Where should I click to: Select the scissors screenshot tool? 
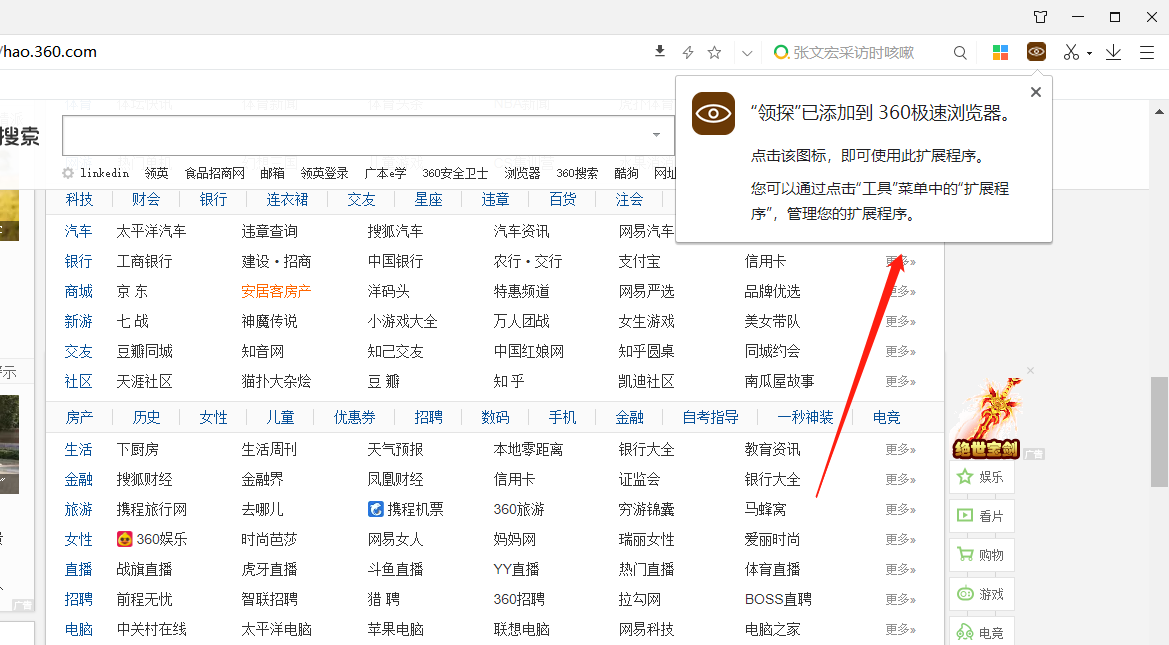[1071, 52]
